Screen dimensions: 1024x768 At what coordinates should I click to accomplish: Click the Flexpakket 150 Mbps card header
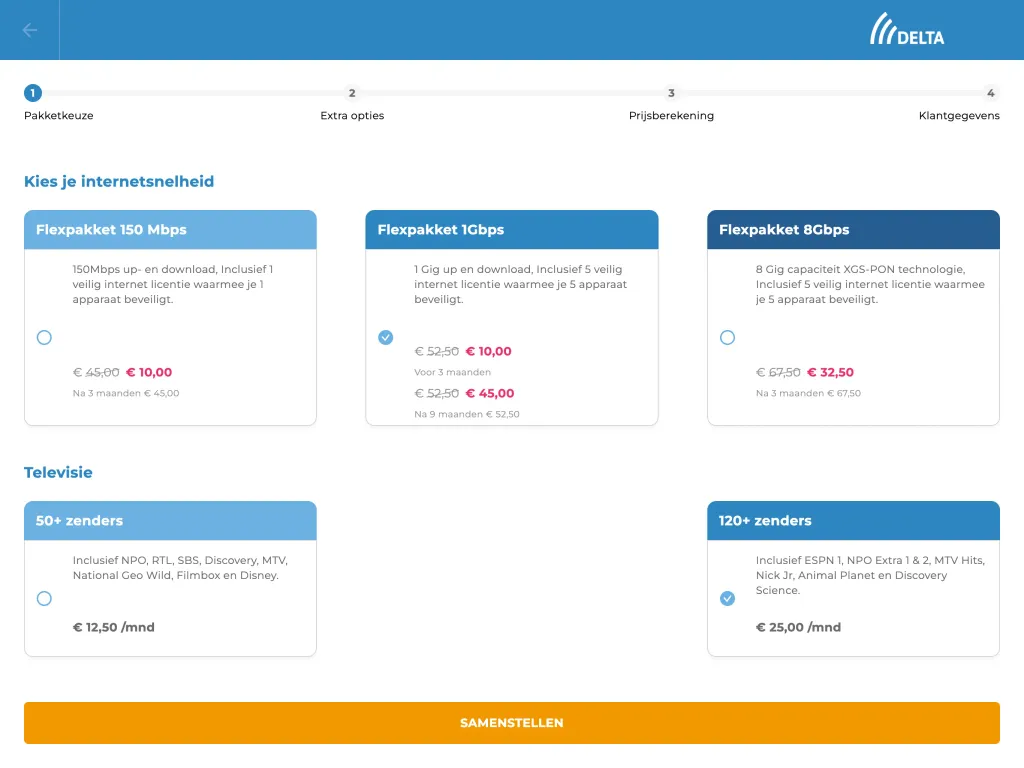coord(170,230)
